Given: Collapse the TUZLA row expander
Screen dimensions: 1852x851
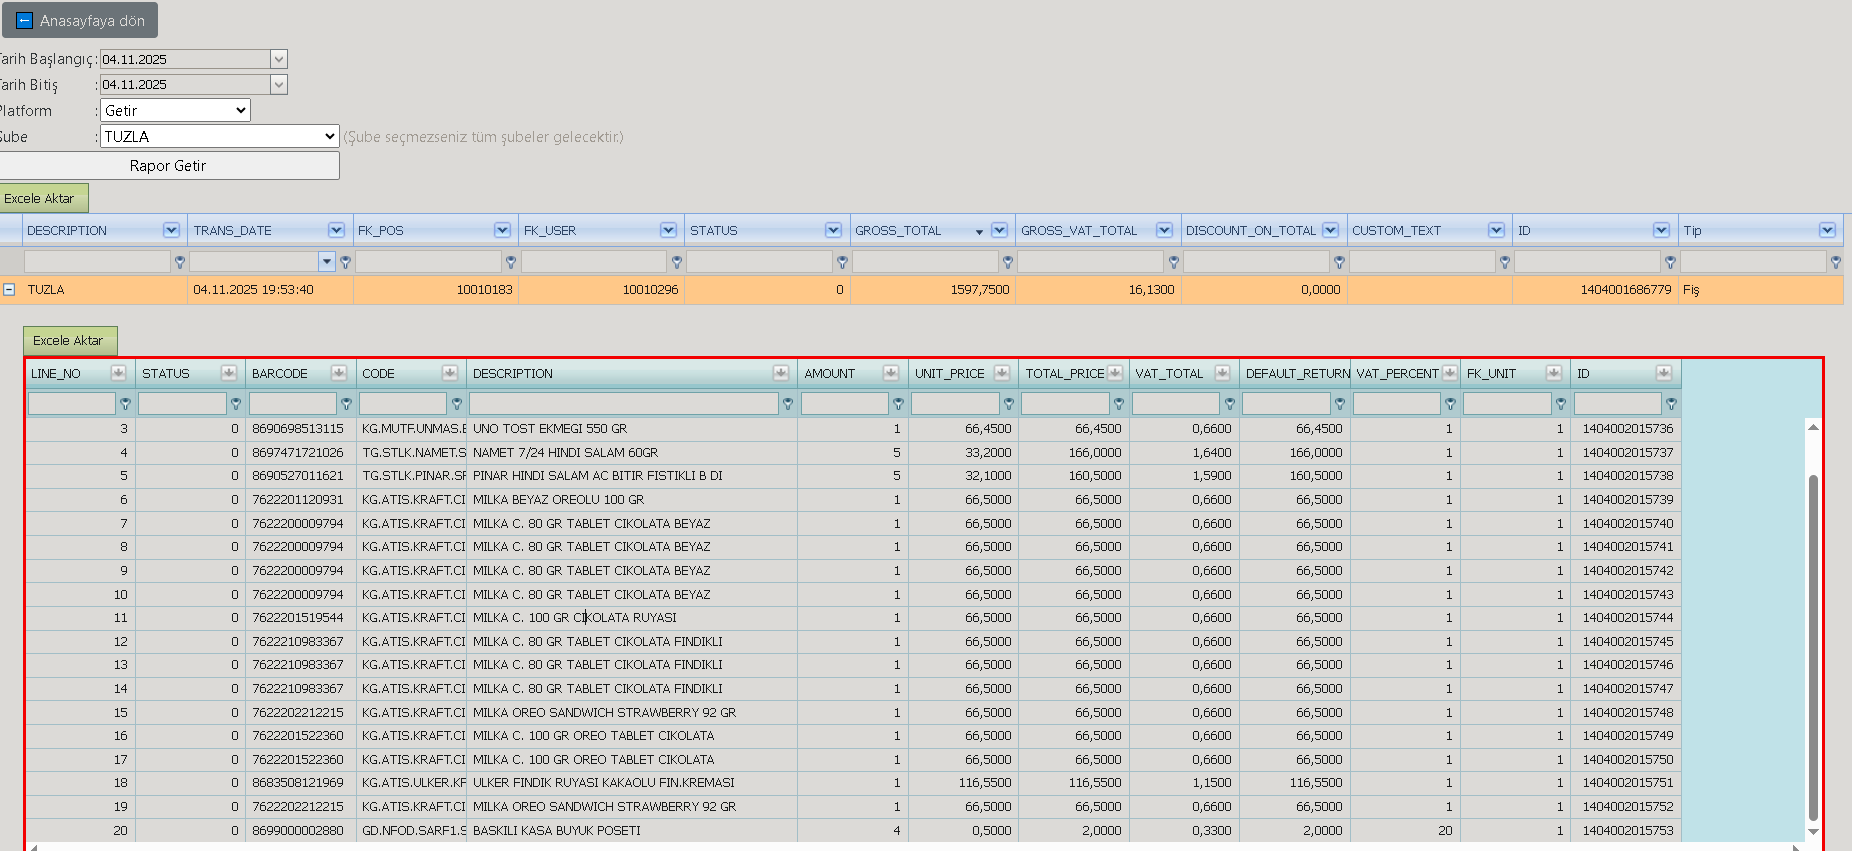Looking at the screenshot, I should tap(9, 289).
